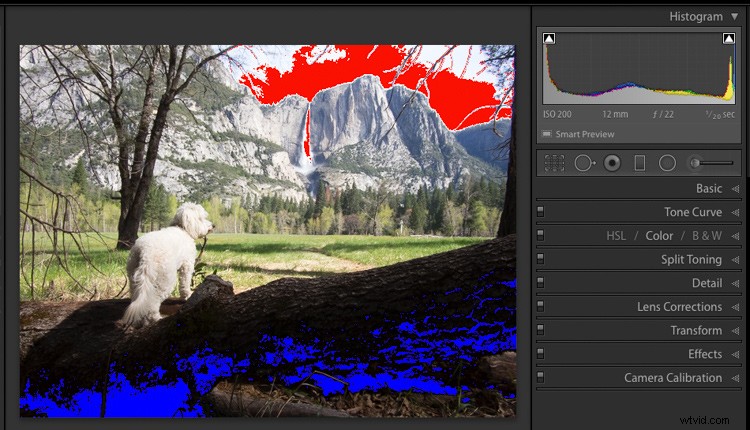Click the 1/20 sec shutter speed text

720,114
